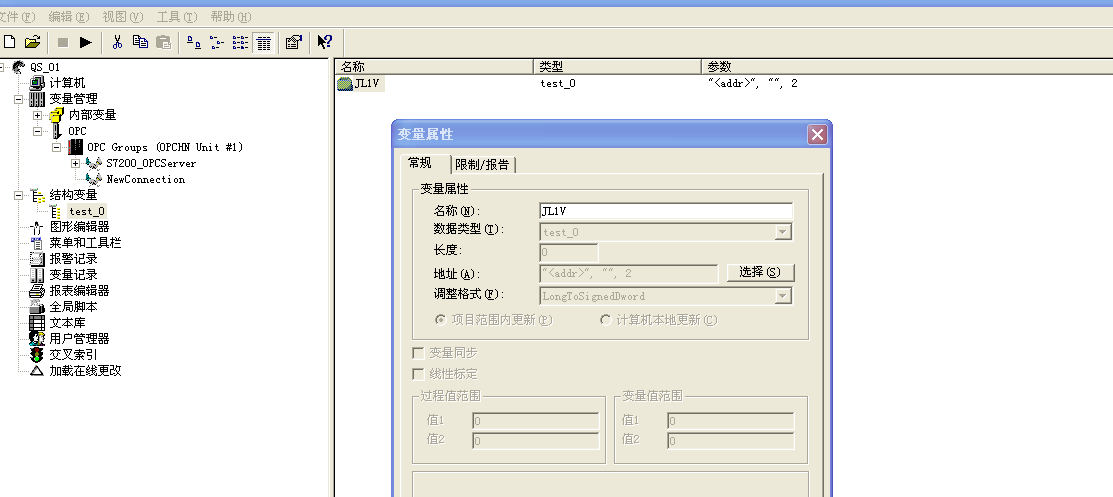This screenshot has width=1113, height=497.
Task: Select test_0 structure type
Action: [x=87, y=211]
